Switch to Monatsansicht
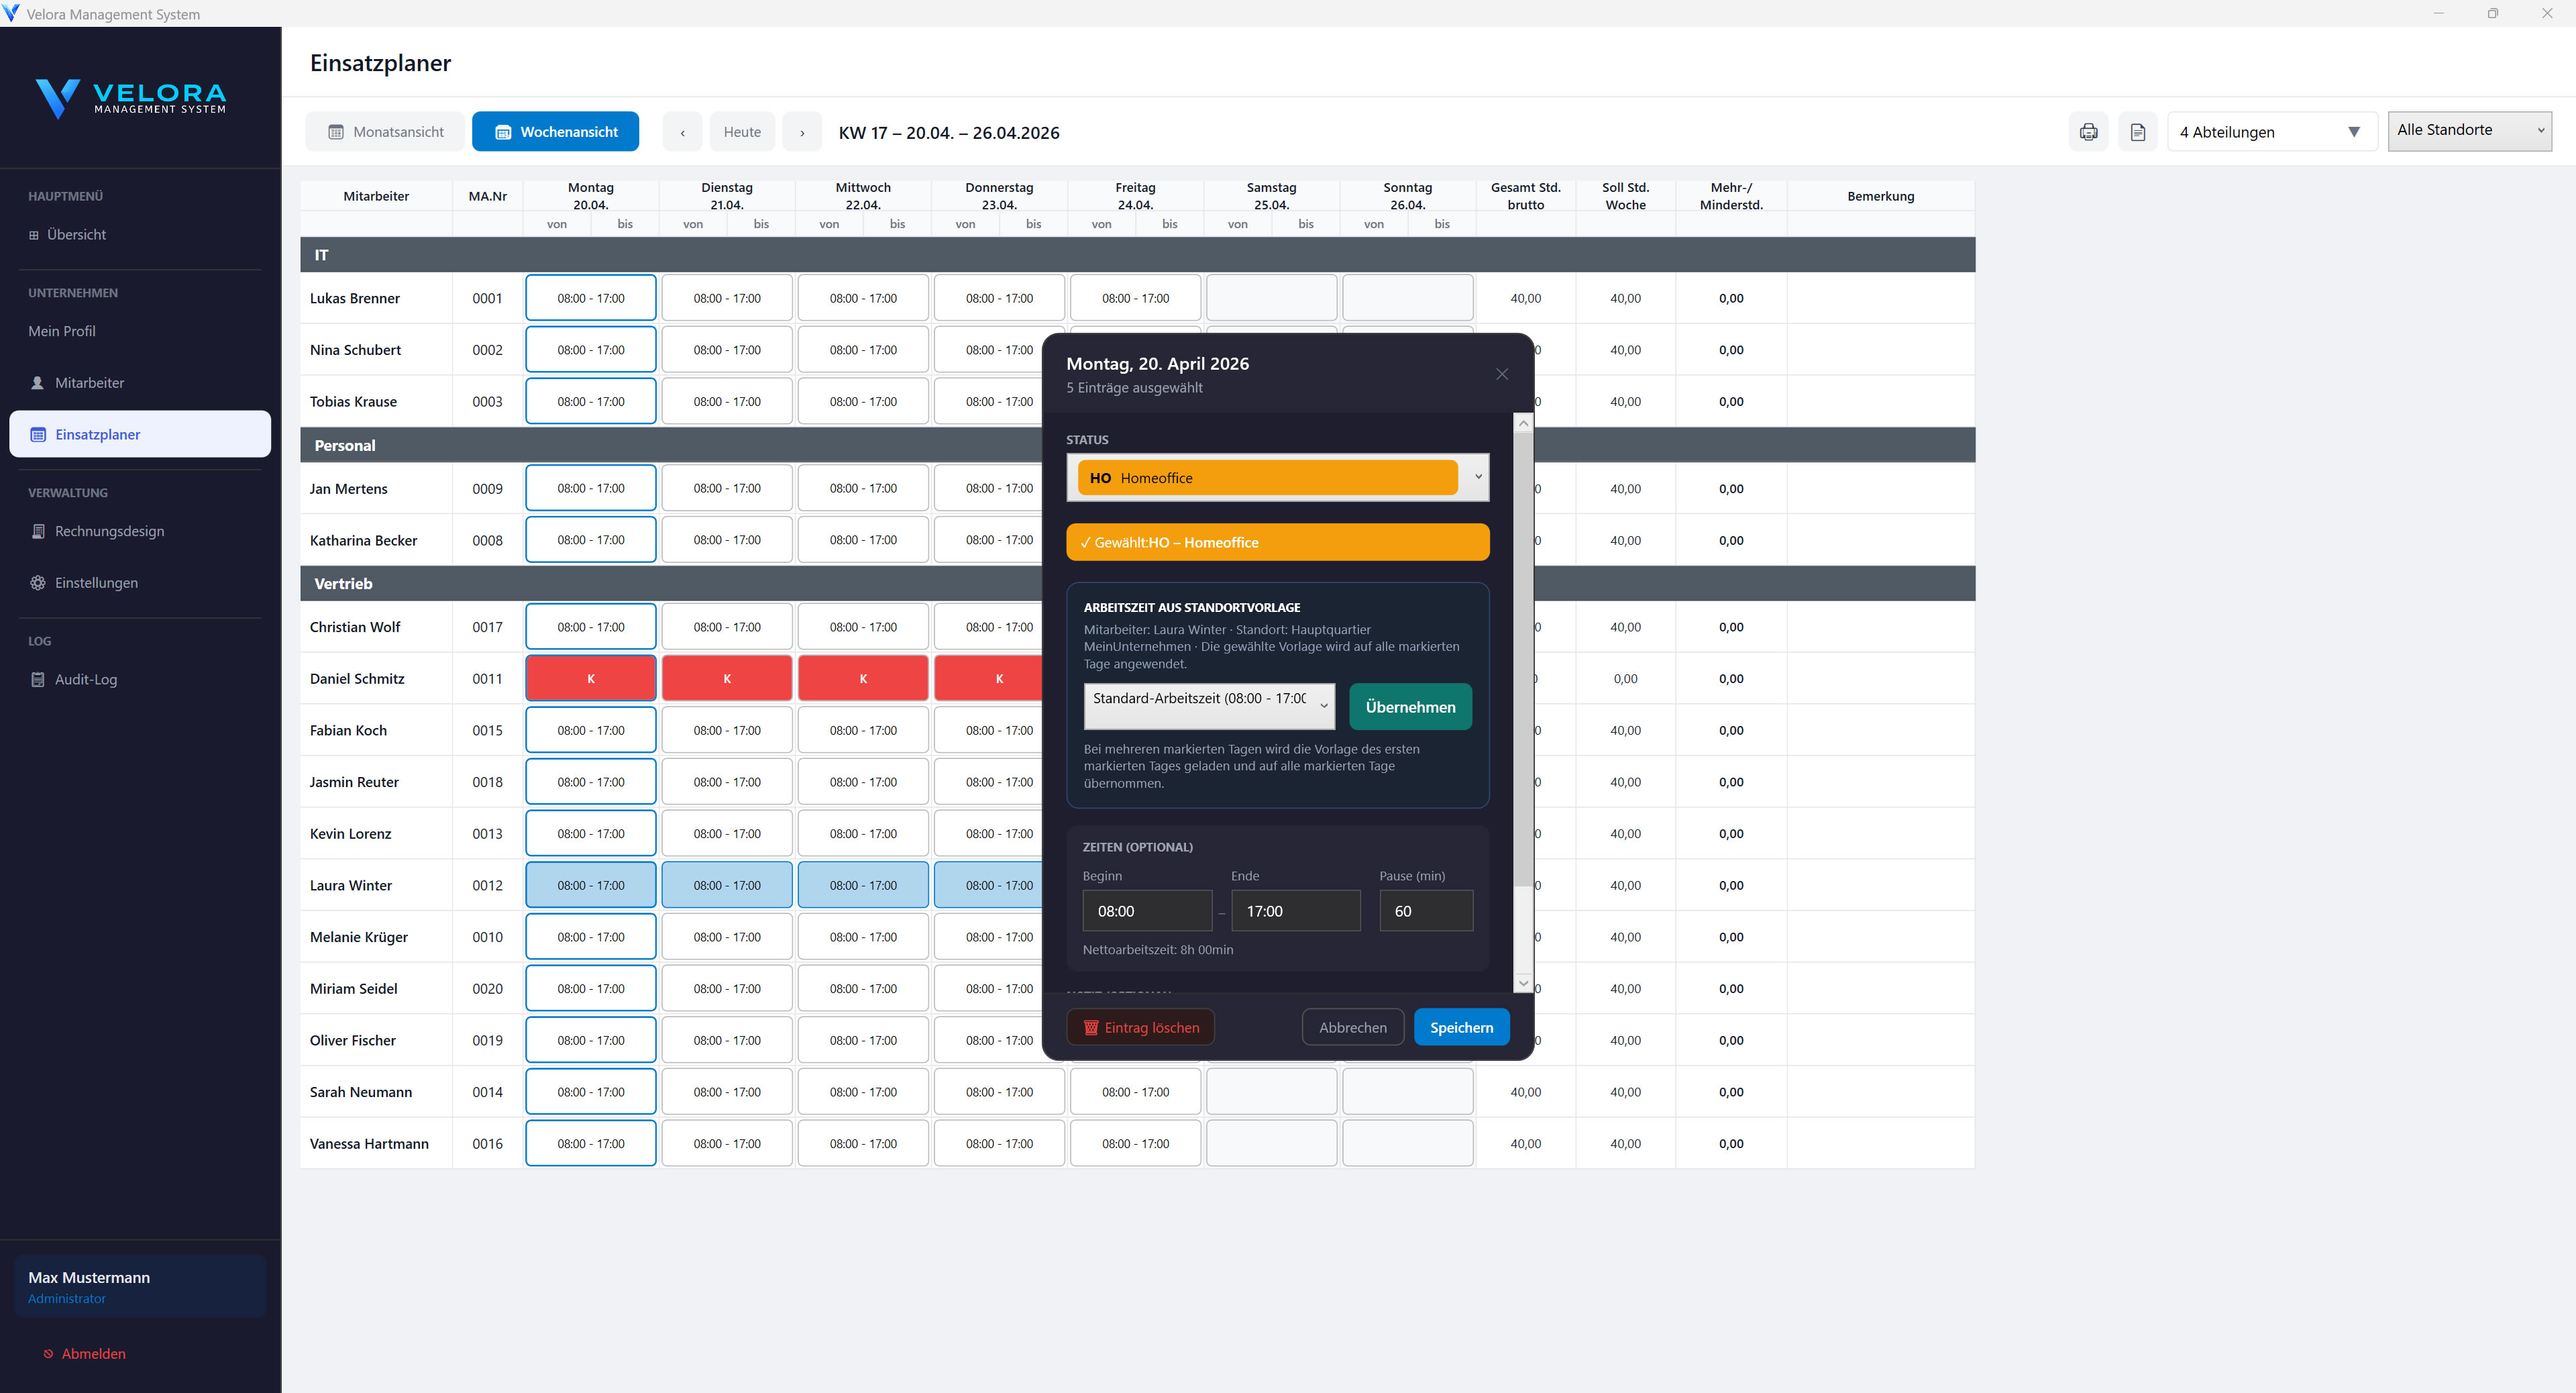This screenshot has width=2576, height=1393. point(385,131)
